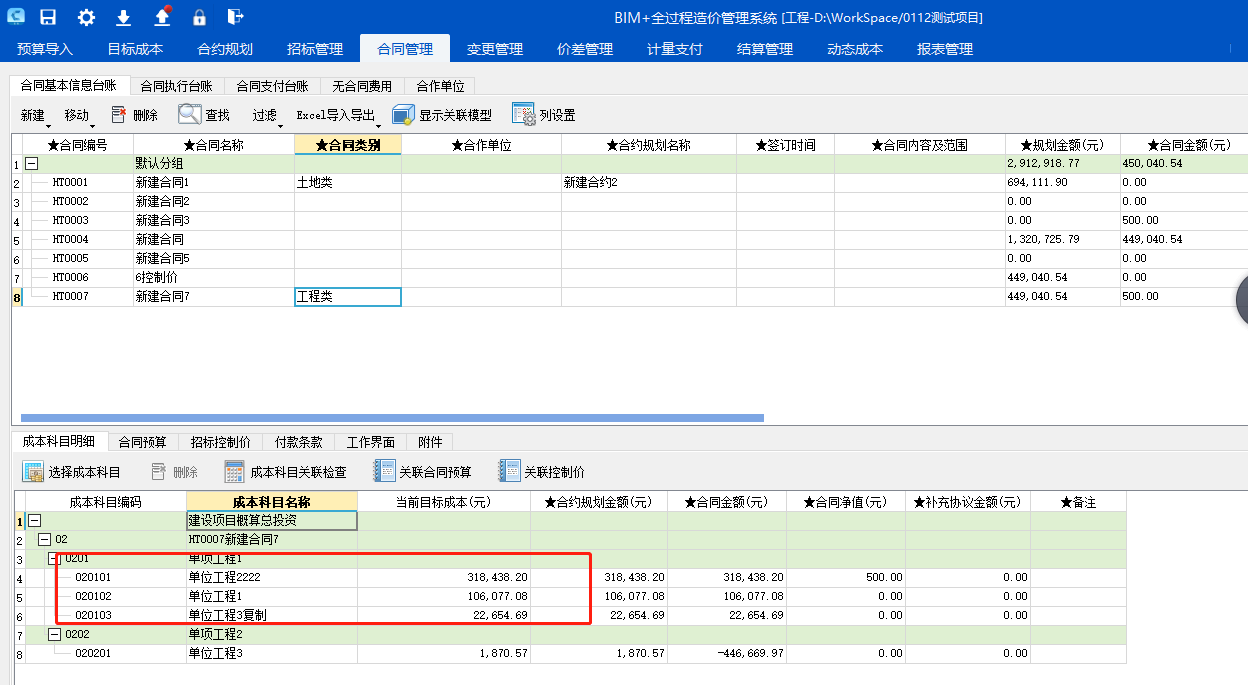Switch to the 目标成本 tab
This screenshot has height=685, width=1248.
[135, 49]
